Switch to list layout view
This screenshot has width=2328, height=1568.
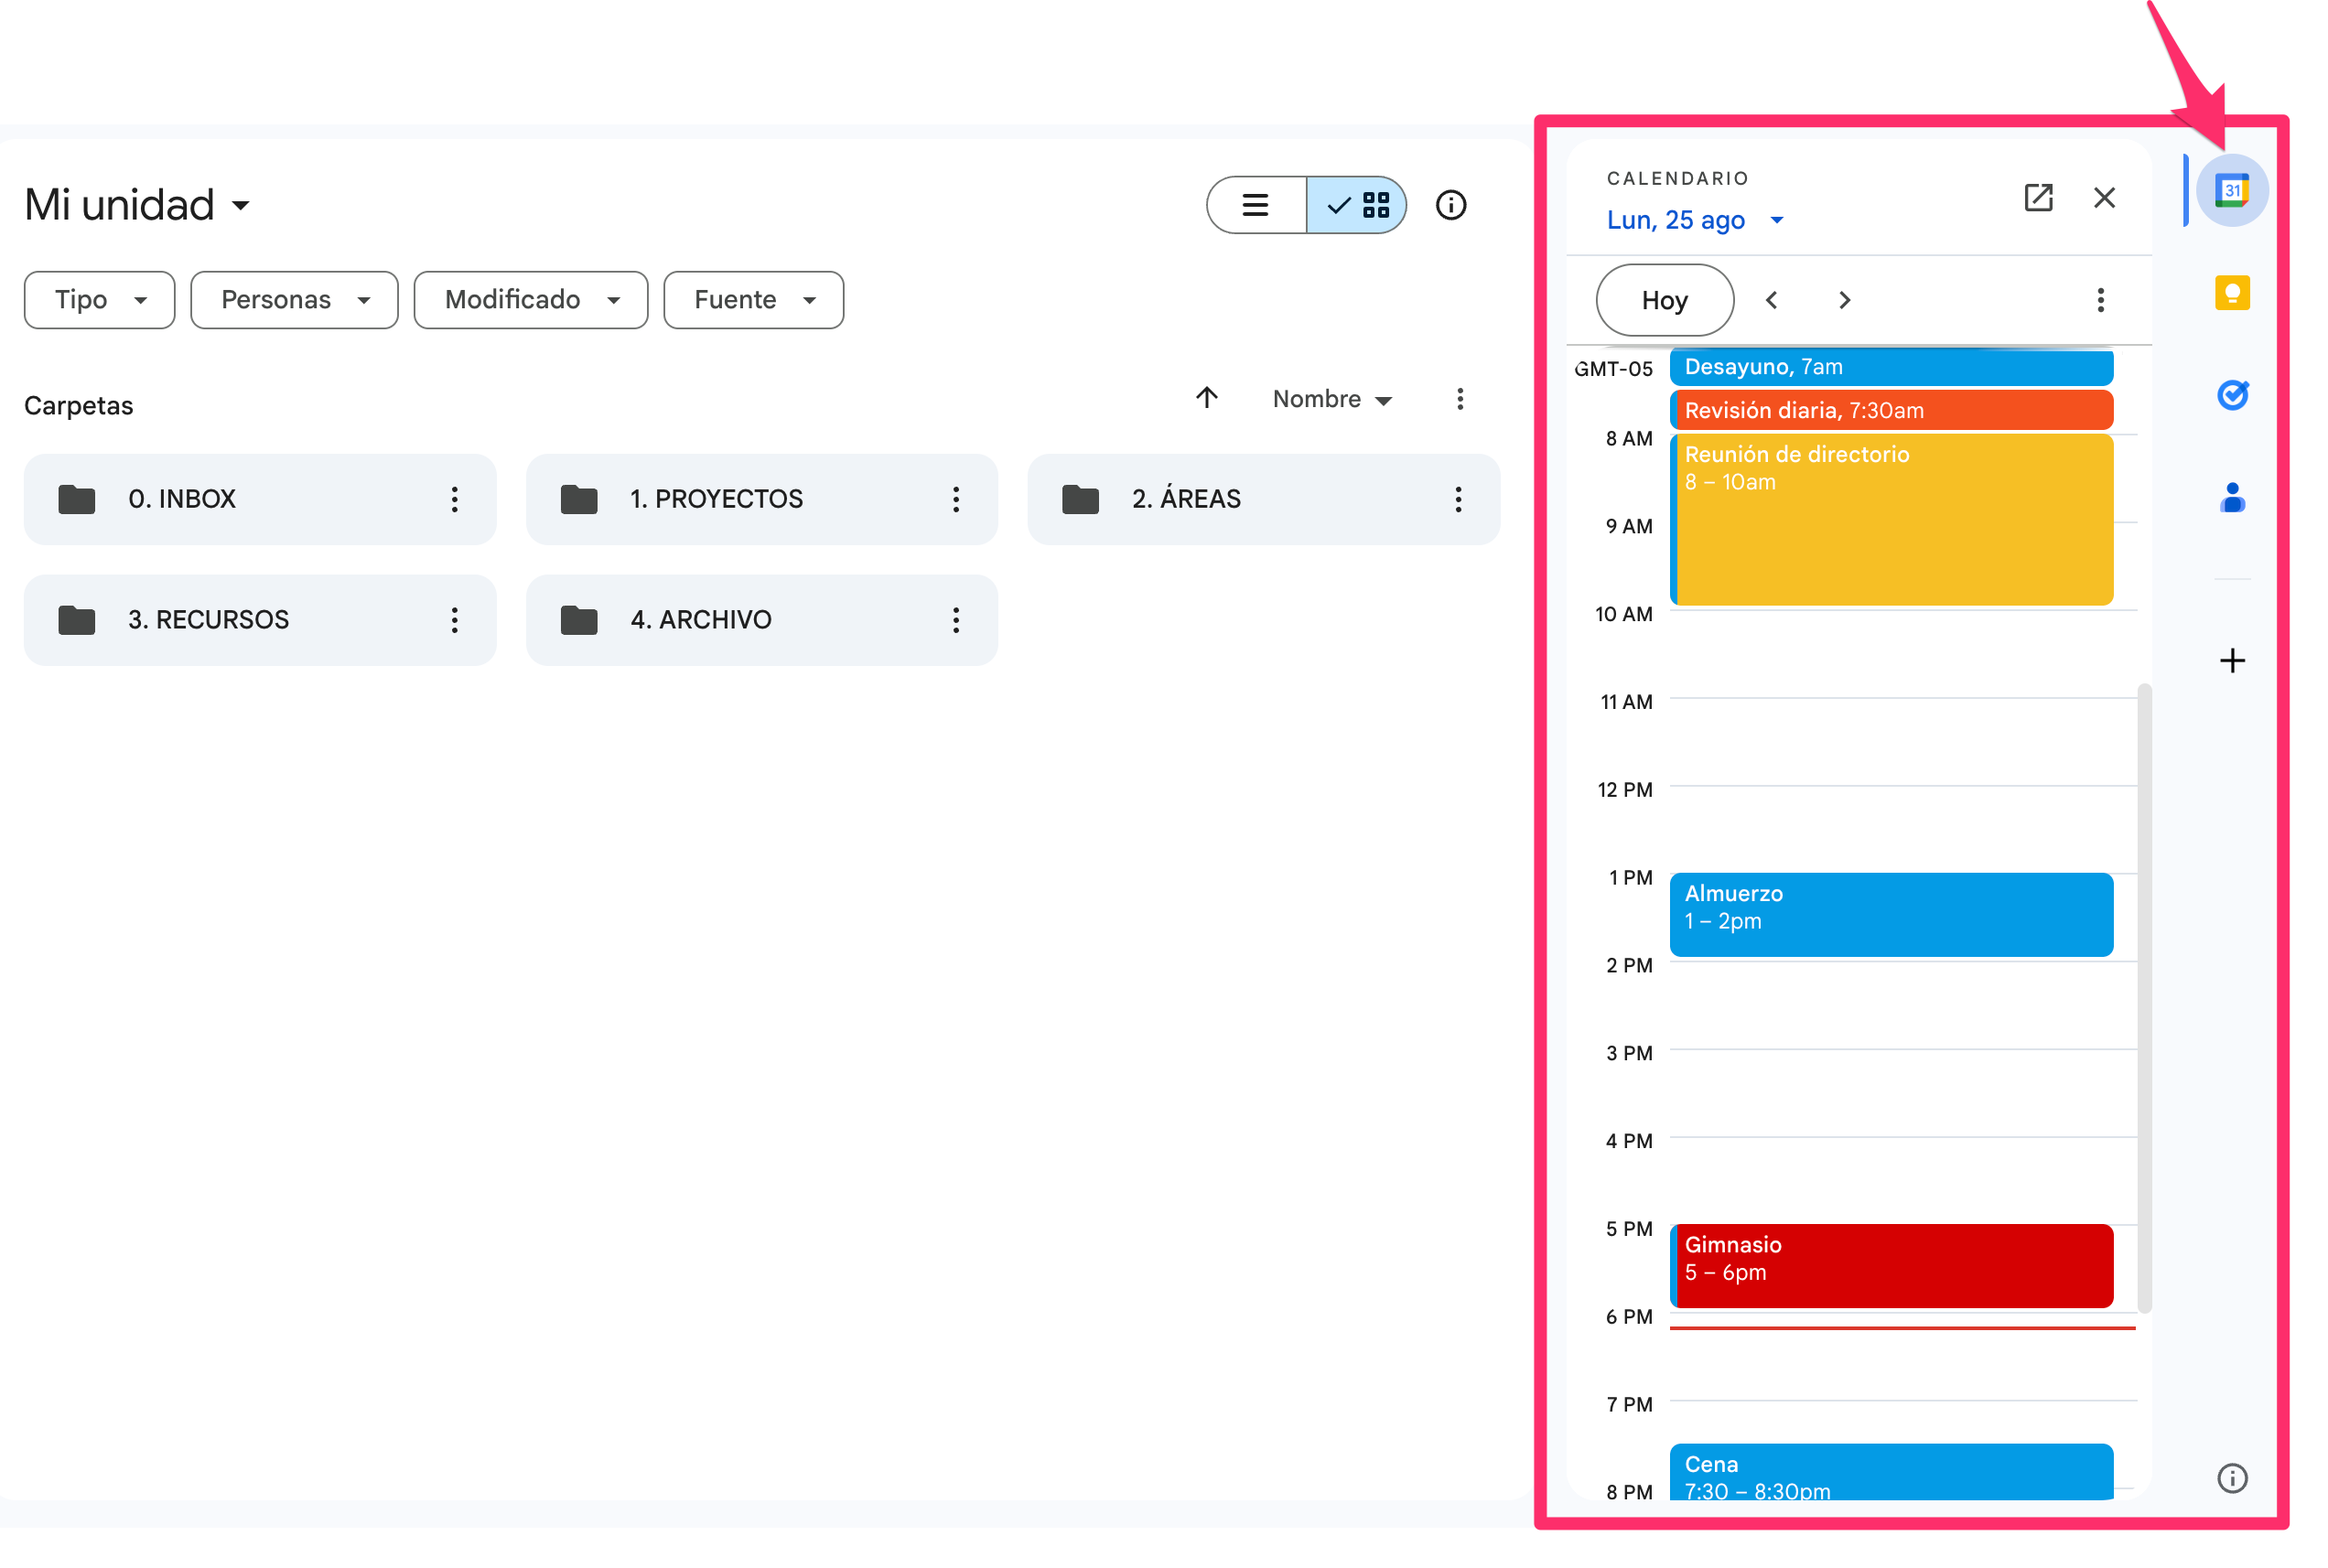[x=1255, y=205]
